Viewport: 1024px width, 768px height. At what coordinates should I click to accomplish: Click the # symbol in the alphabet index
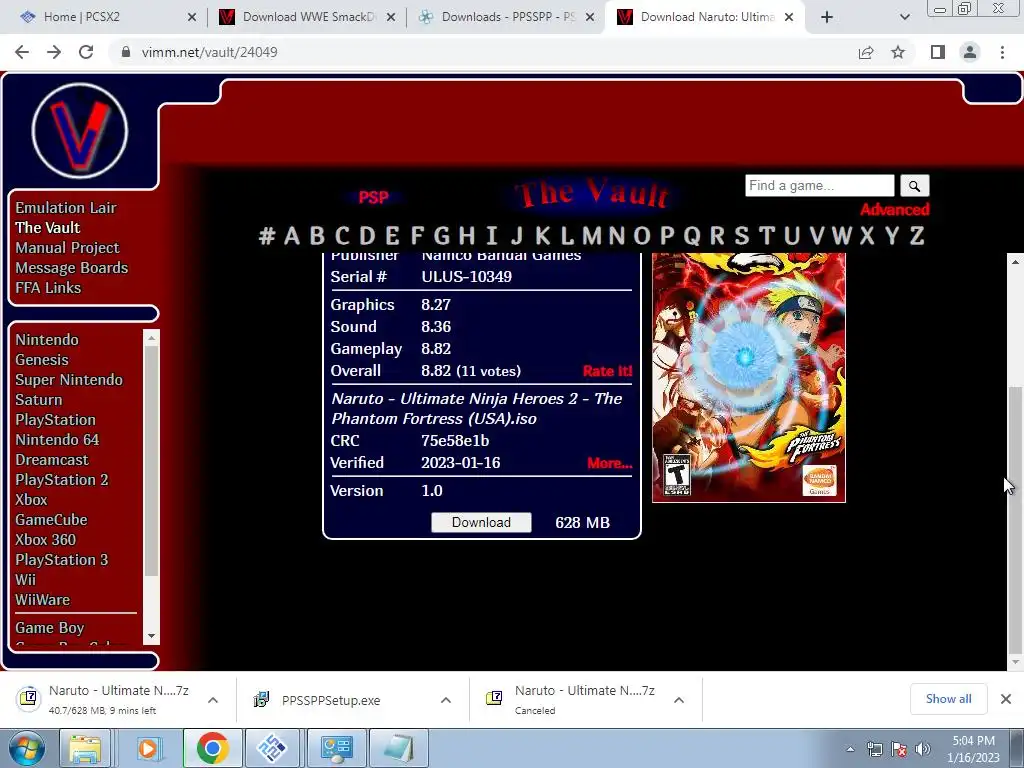tap(266, 235)
